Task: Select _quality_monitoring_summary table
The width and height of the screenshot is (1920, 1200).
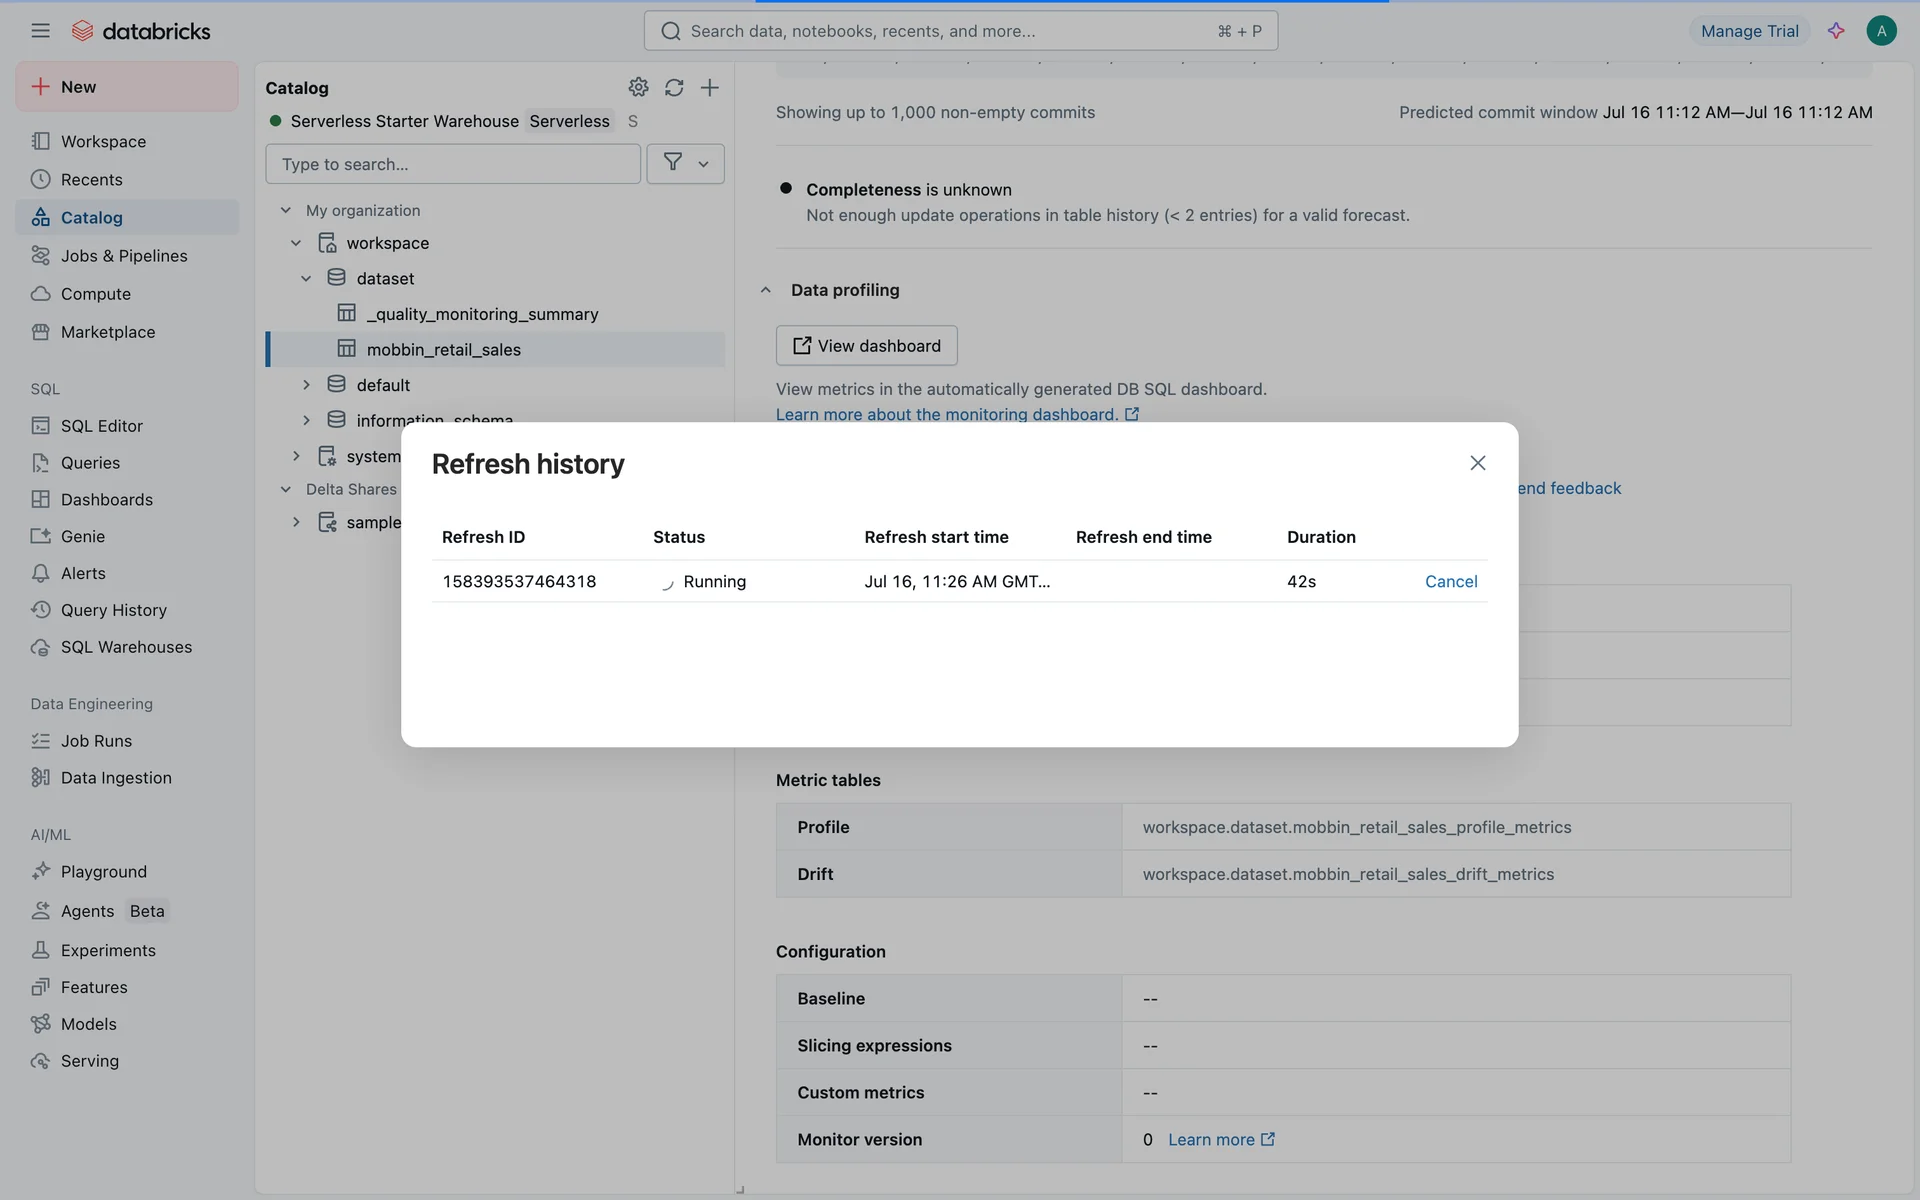Action: (x=482, y=314)
